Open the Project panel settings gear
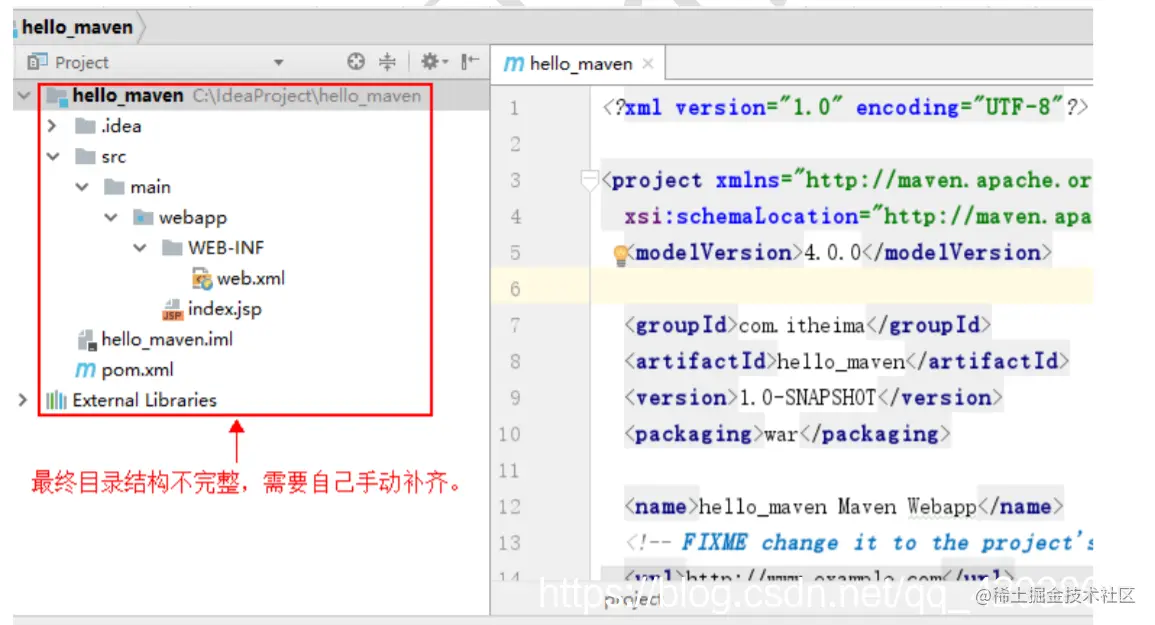 click(x=433, y=62)
